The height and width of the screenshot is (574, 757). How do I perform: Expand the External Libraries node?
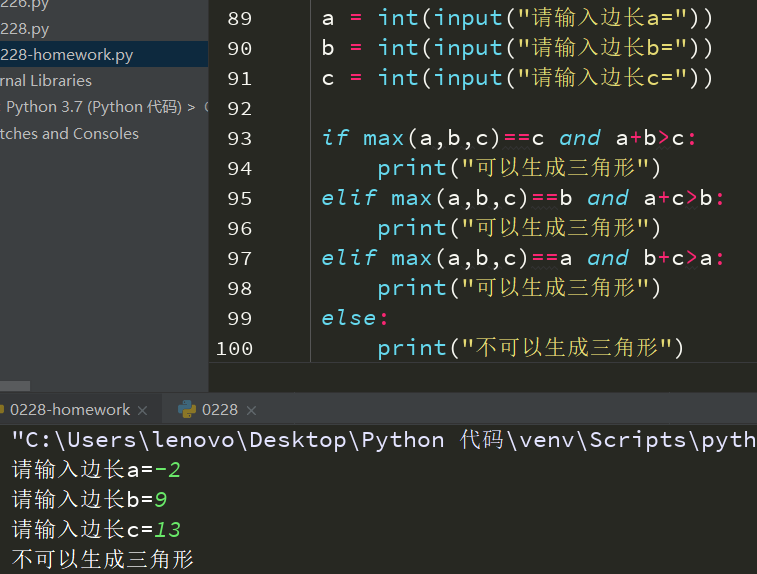(46, 81)
